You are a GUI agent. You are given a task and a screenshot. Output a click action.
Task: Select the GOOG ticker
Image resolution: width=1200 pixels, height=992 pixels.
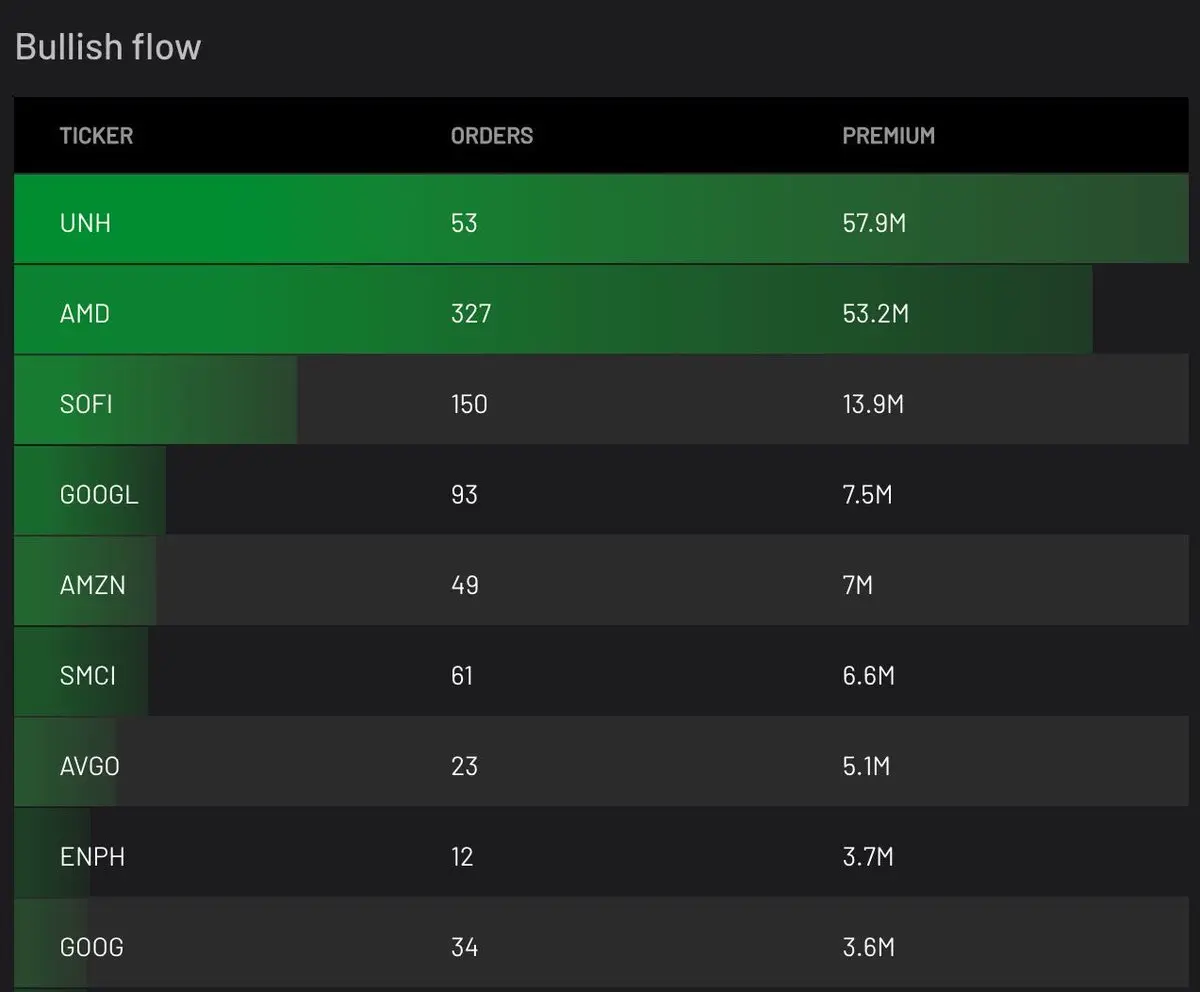pyautogui.click(x=92, y=947)
